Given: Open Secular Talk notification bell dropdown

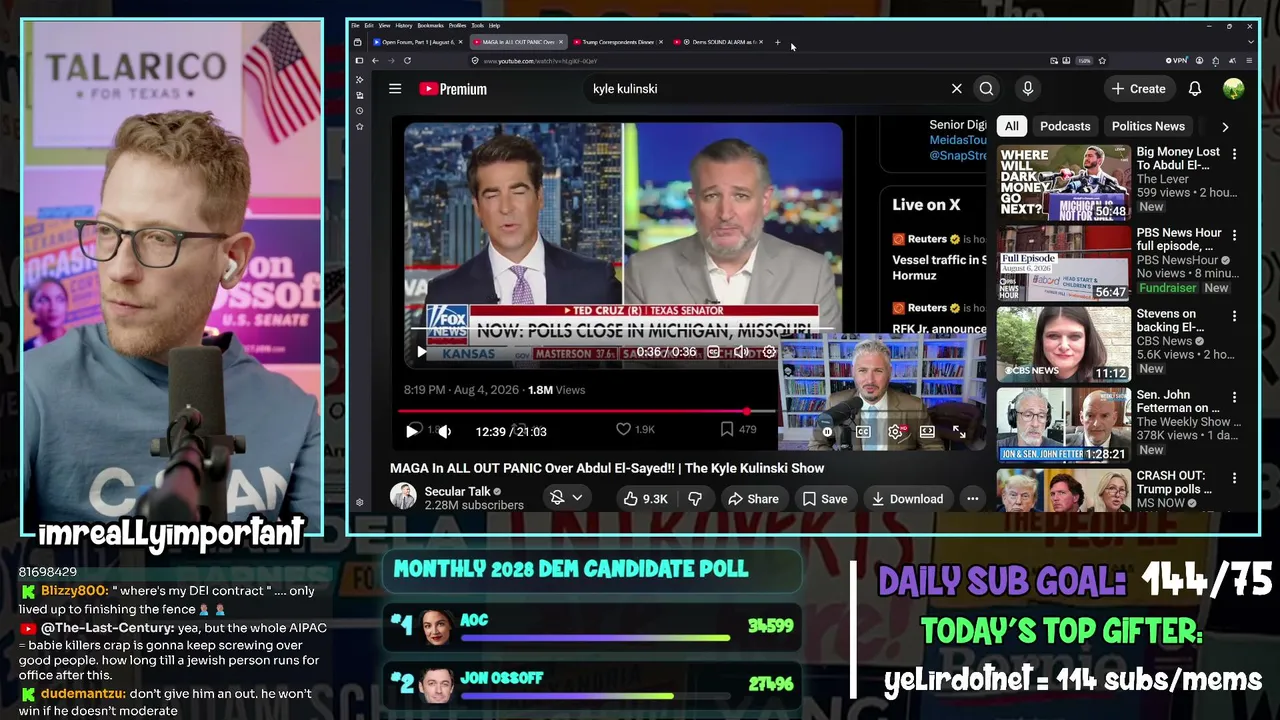Looking at the screenshot, I should pyautogui.click(x=566, y=497).
